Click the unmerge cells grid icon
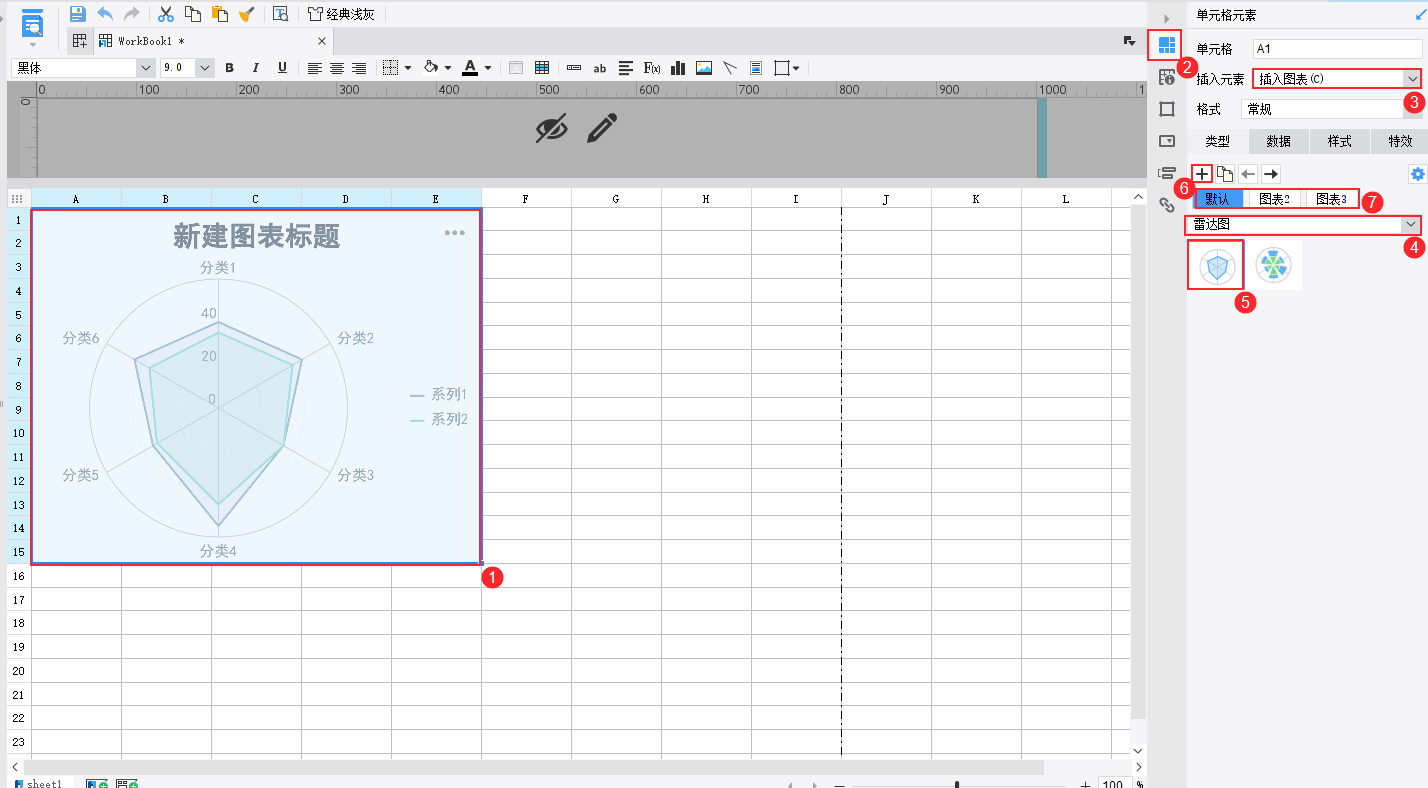Screen dimensions: 1428x788 542,68
